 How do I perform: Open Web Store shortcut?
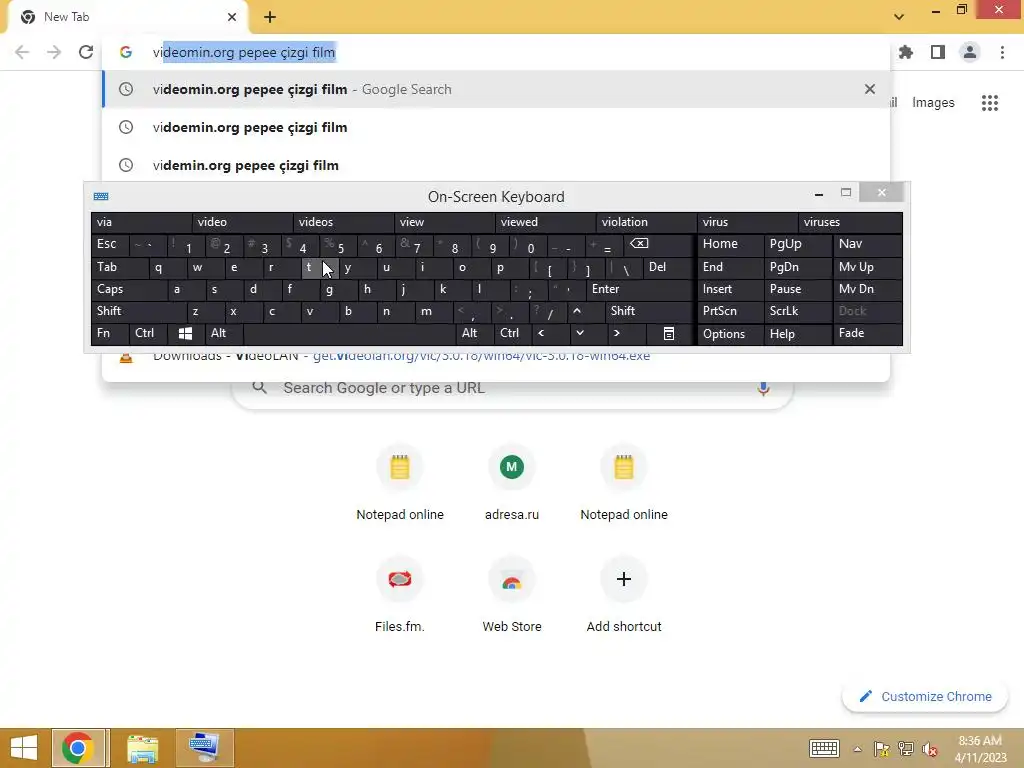point(512,596)
